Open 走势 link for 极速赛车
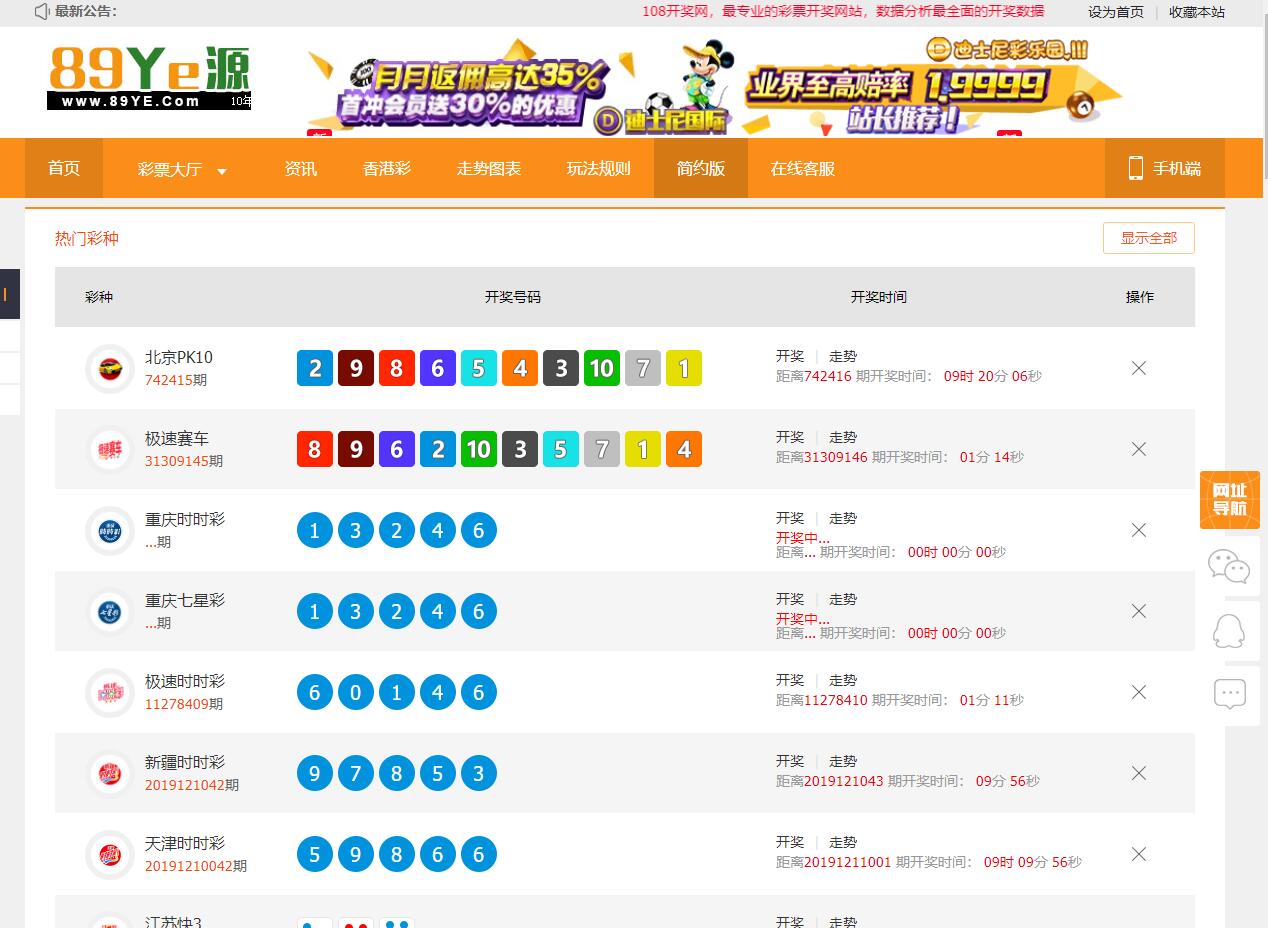This screenshot has width=1268, height=928. click(x=843, y=437)
